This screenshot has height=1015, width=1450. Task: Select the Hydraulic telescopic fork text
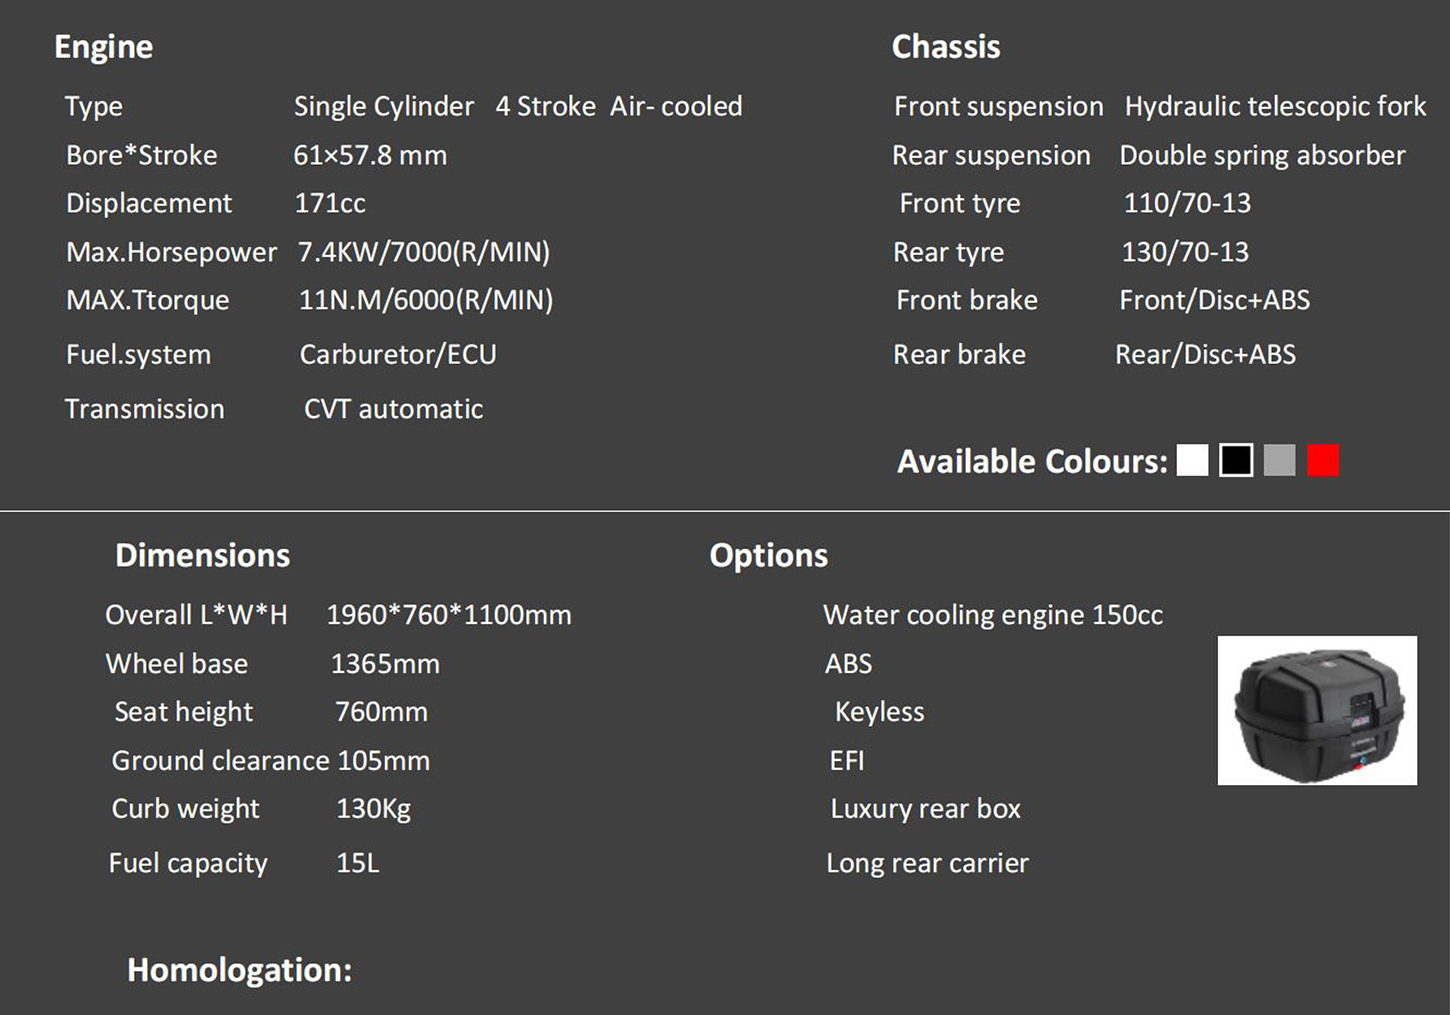tap(1276, 106)
